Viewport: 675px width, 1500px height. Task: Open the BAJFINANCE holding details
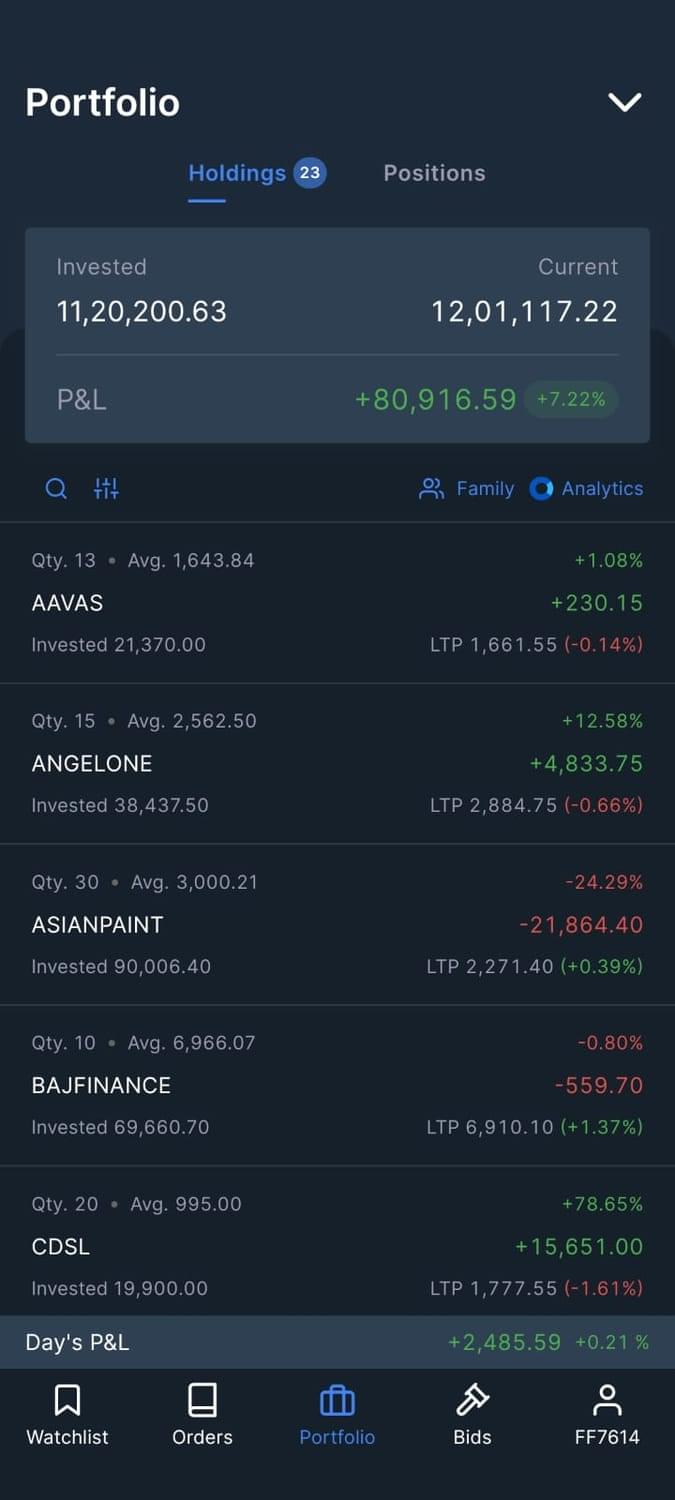click(x=337, y=1085)
